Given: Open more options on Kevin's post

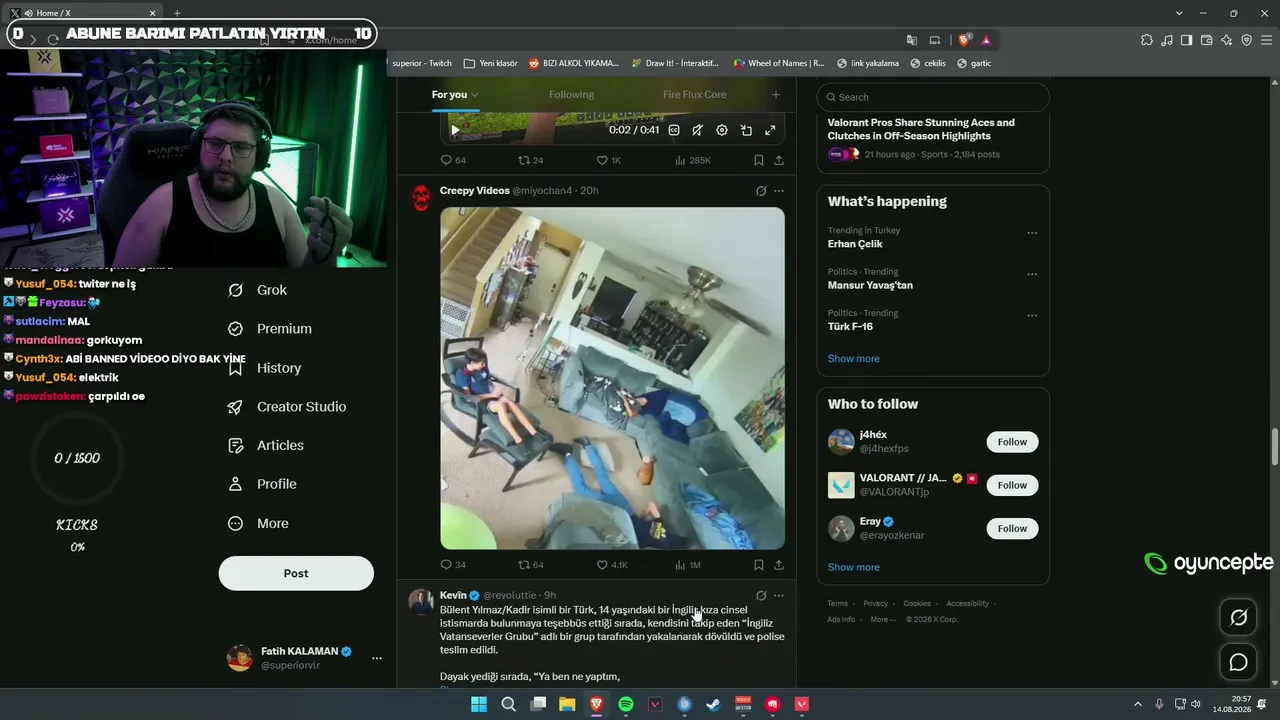Looking at the screenshot, I should (x=779, y=595).
